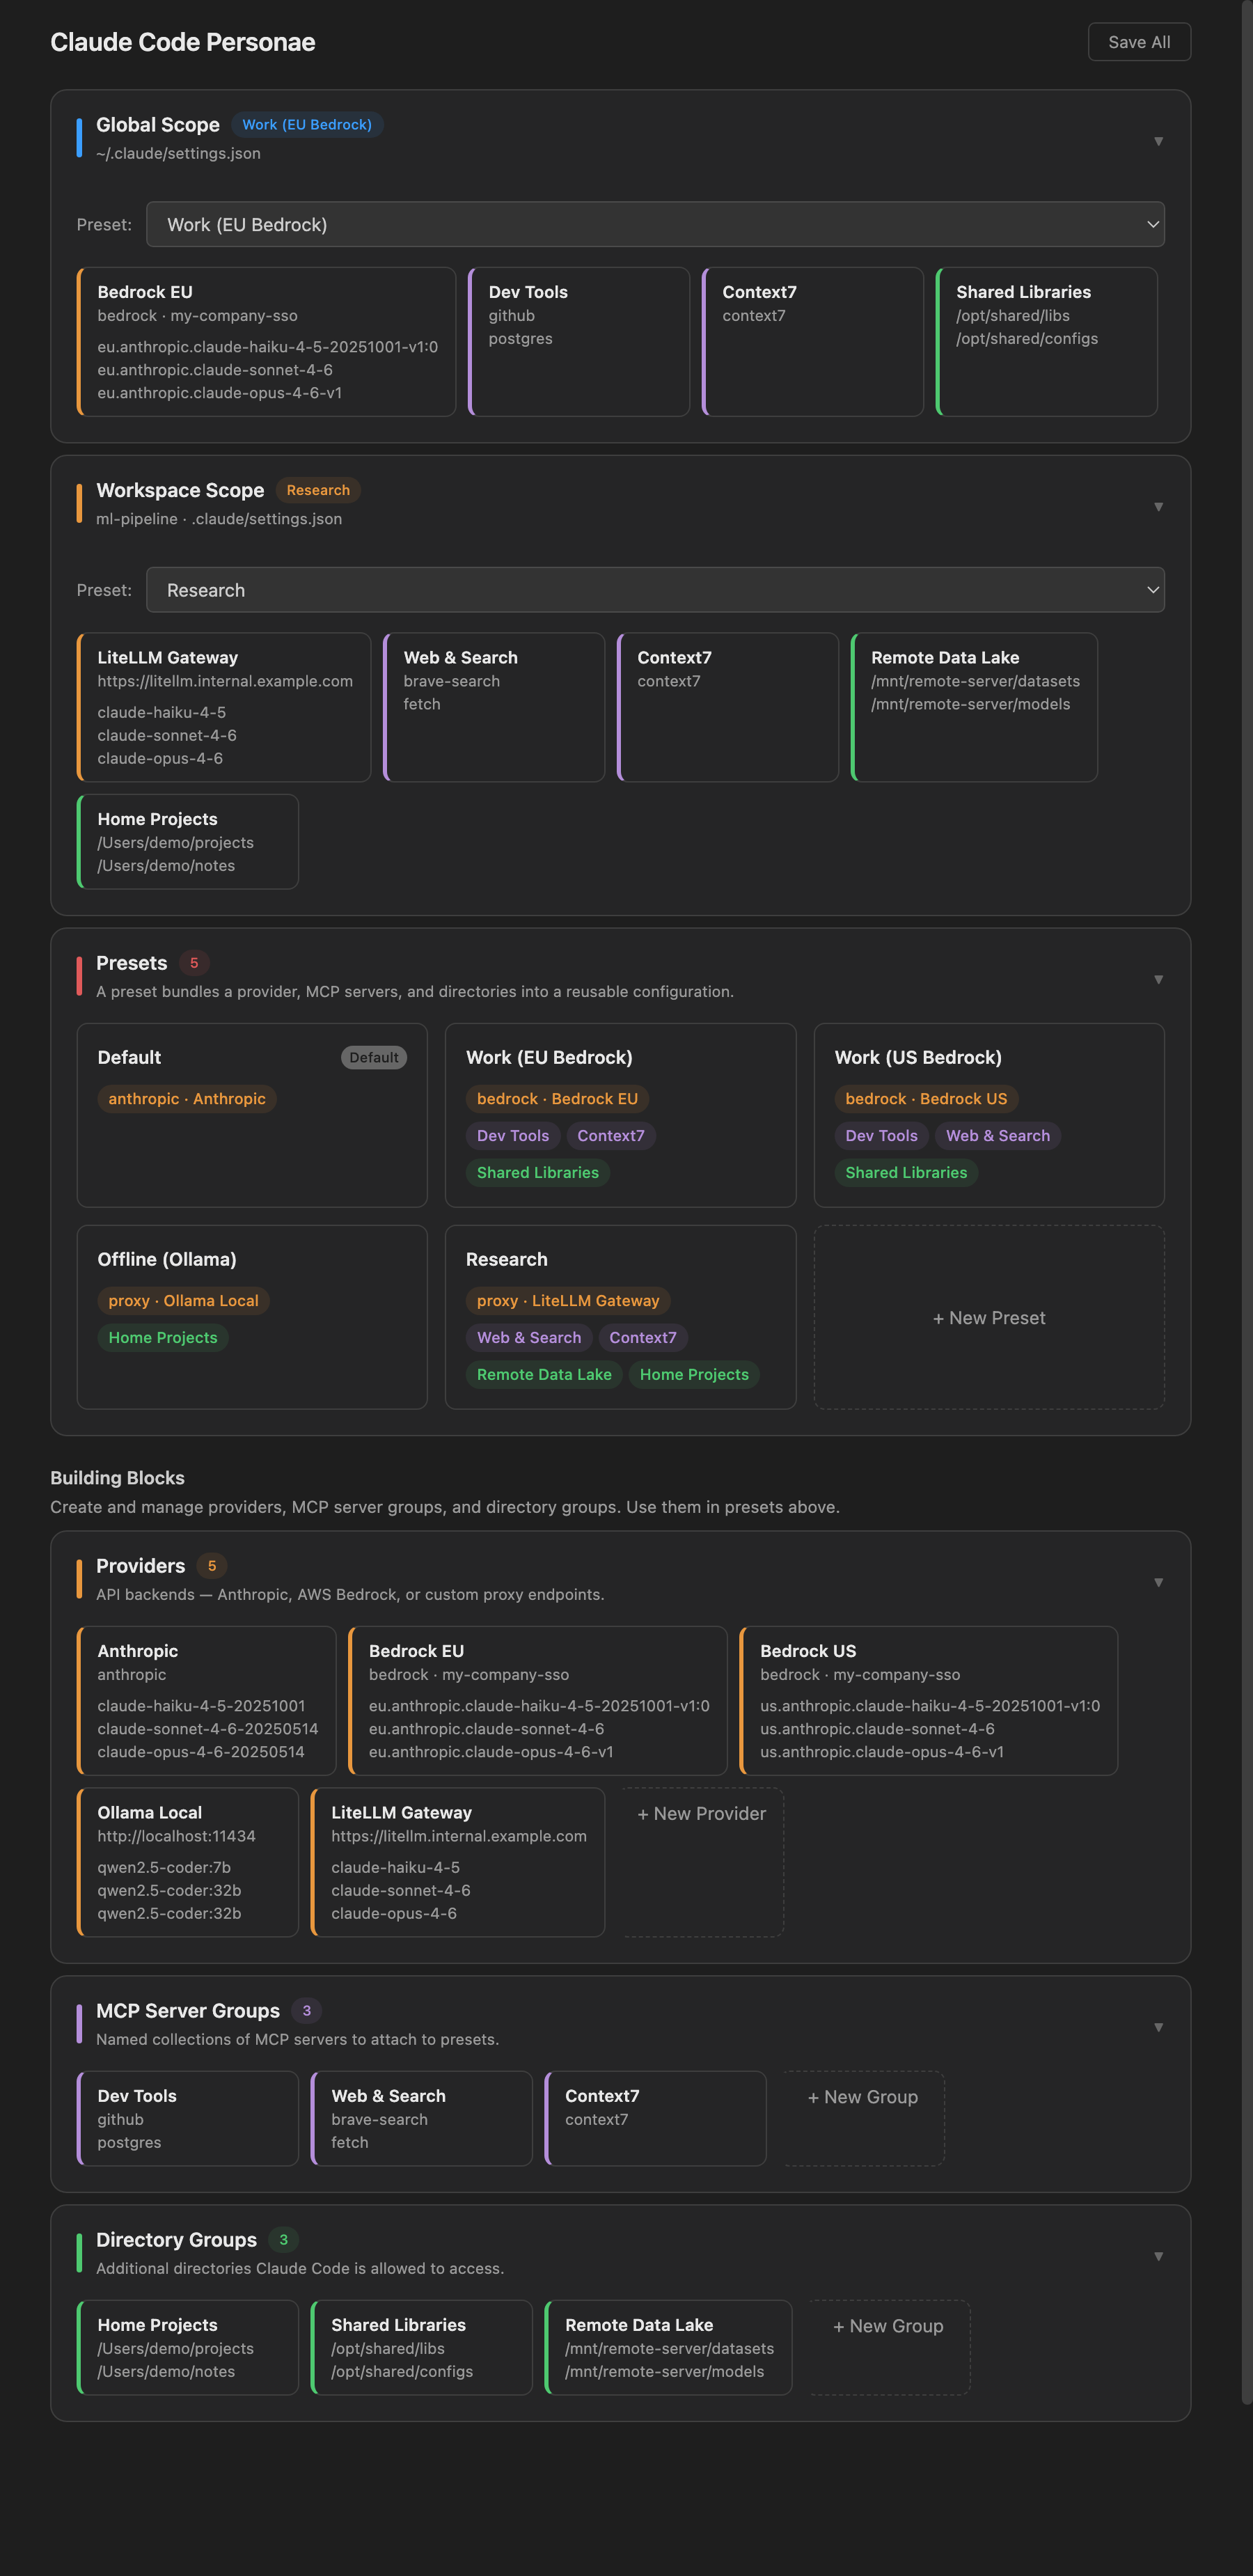
Task: Collapse the Presets section
Action: [1159, 978]
